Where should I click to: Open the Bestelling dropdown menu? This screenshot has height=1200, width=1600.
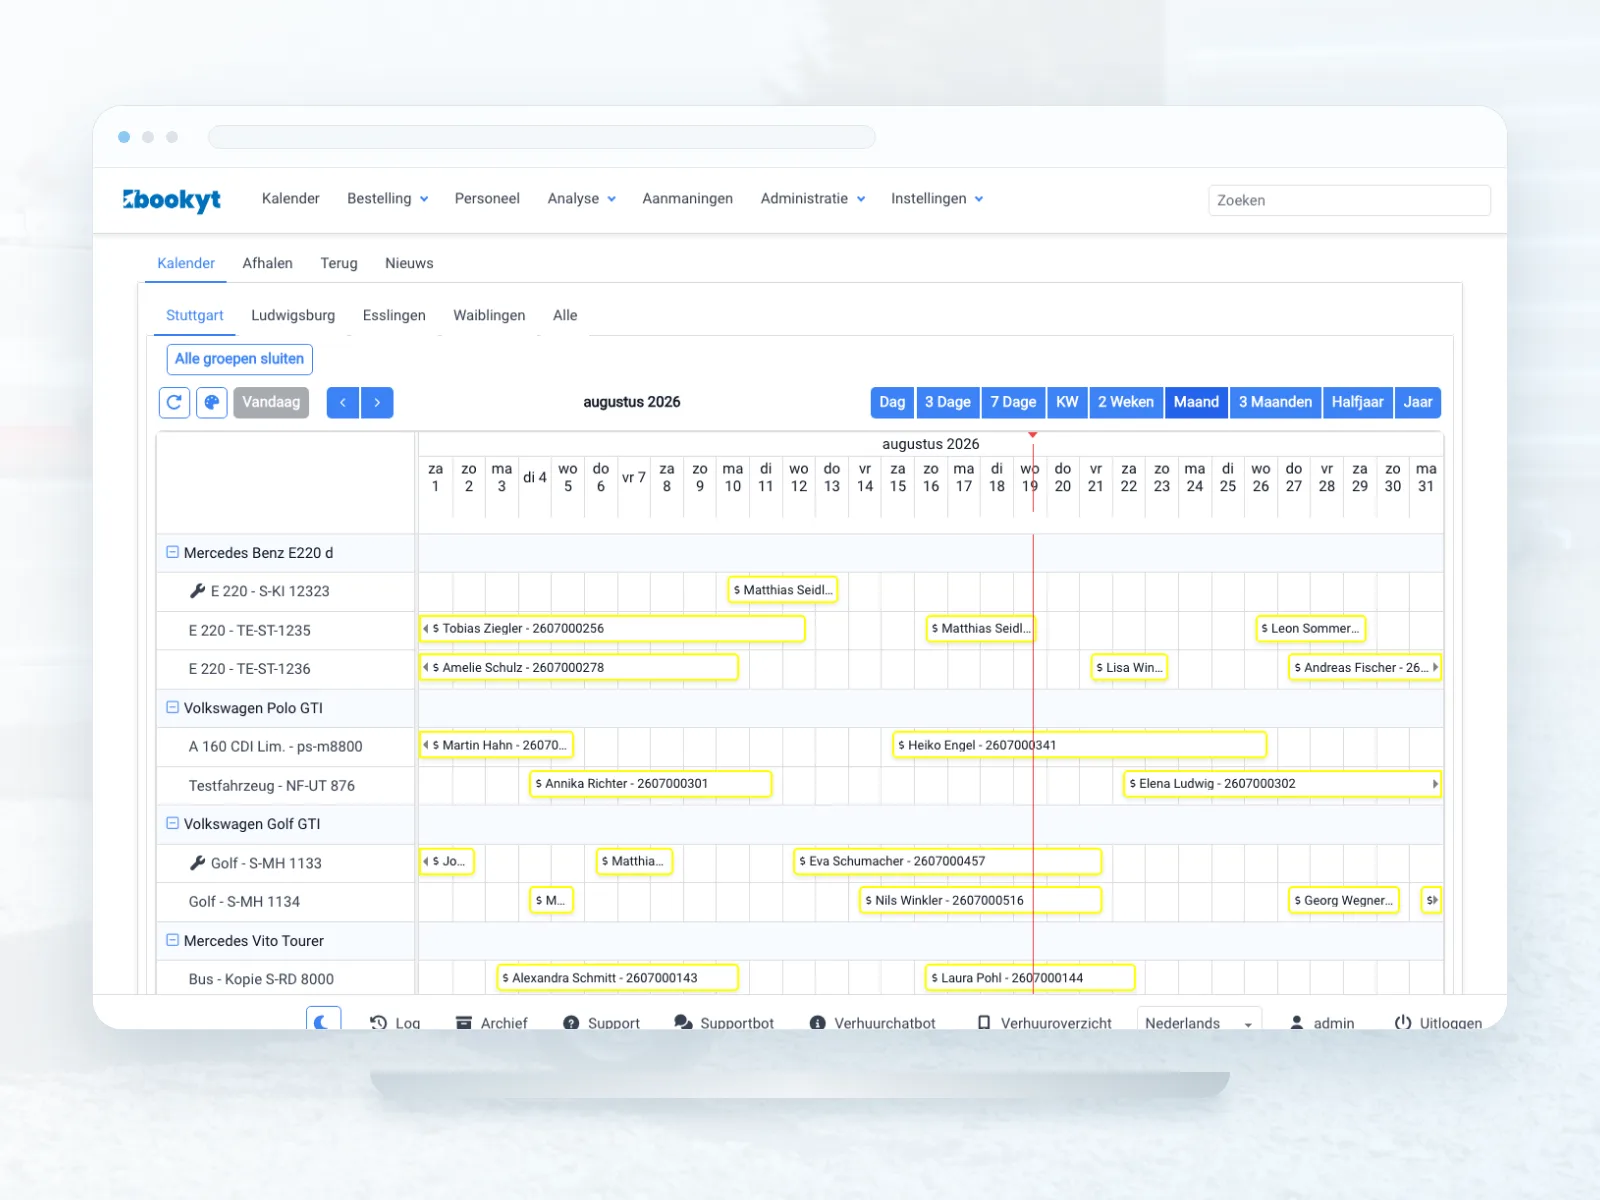point(388,199)
